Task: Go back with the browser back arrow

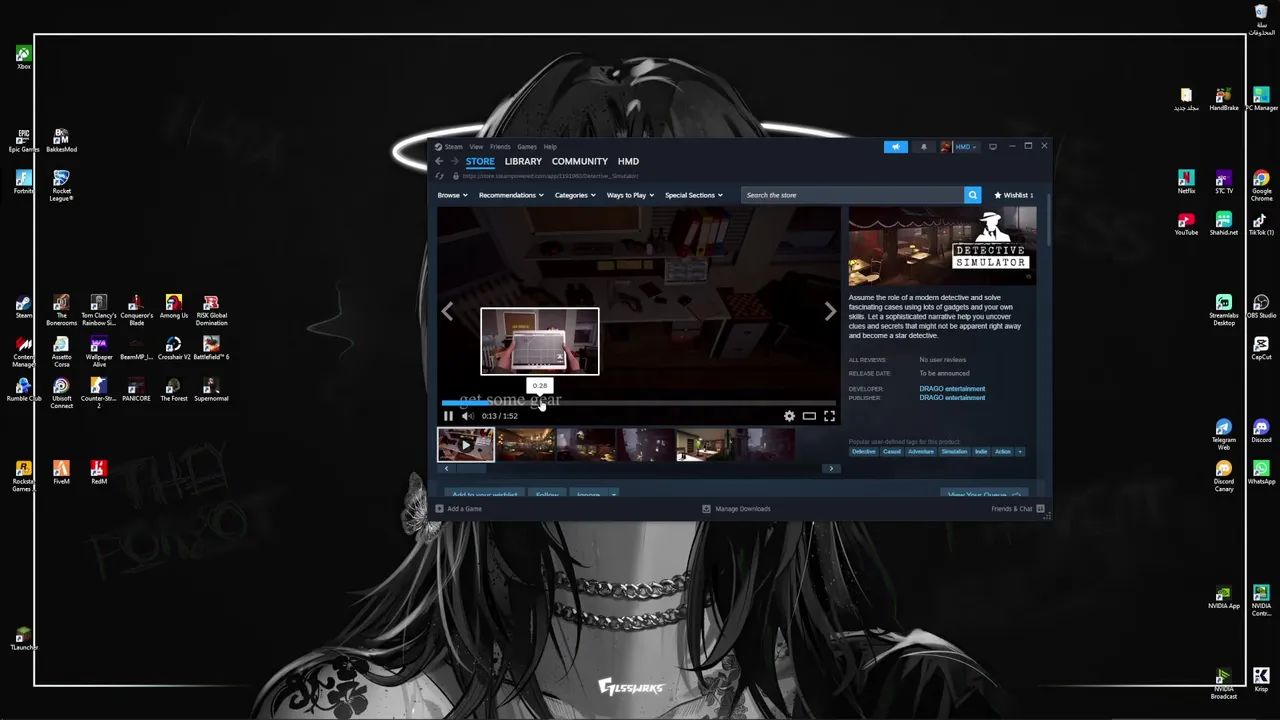Action: [439, 161]
